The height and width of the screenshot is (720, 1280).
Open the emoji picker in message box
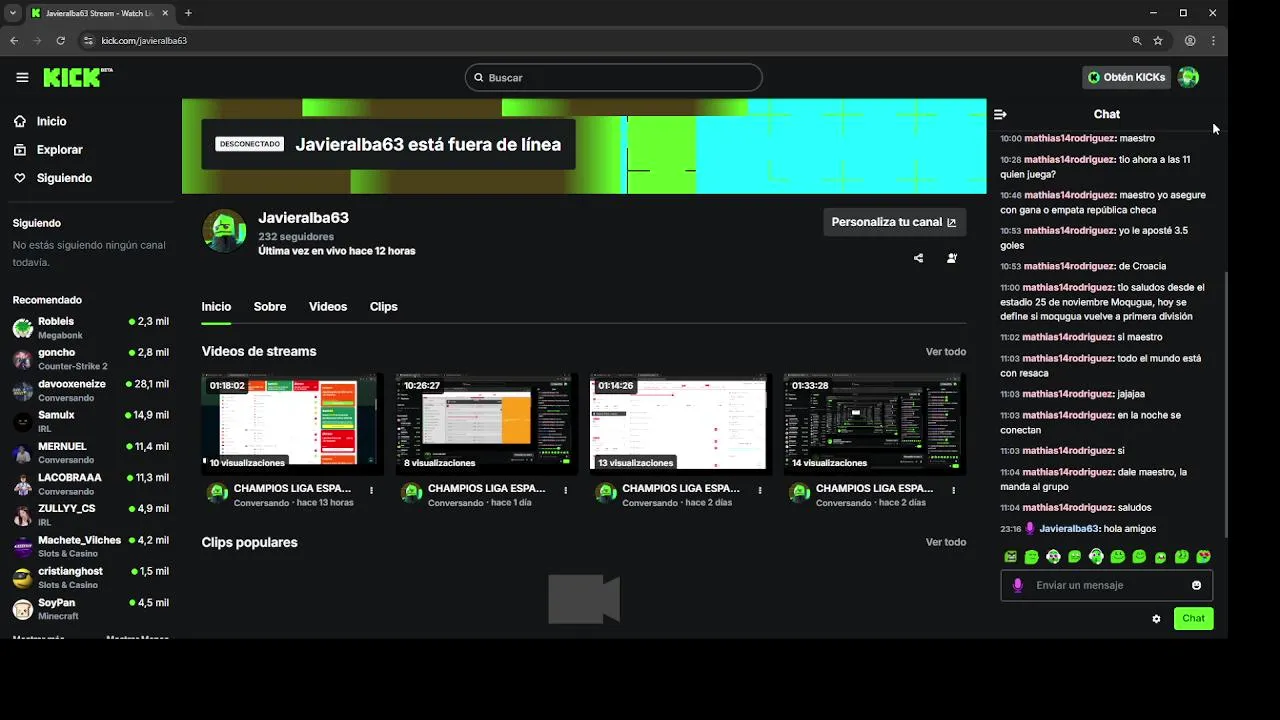click(1196, 585)
